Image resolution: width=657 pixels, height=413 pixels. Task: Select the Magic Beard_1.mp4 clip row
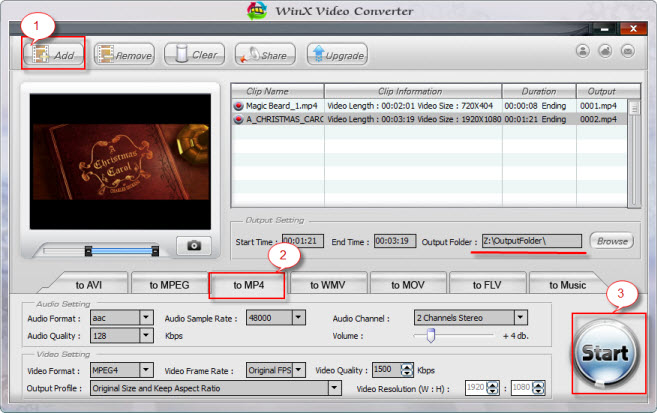tap(429, 106)
